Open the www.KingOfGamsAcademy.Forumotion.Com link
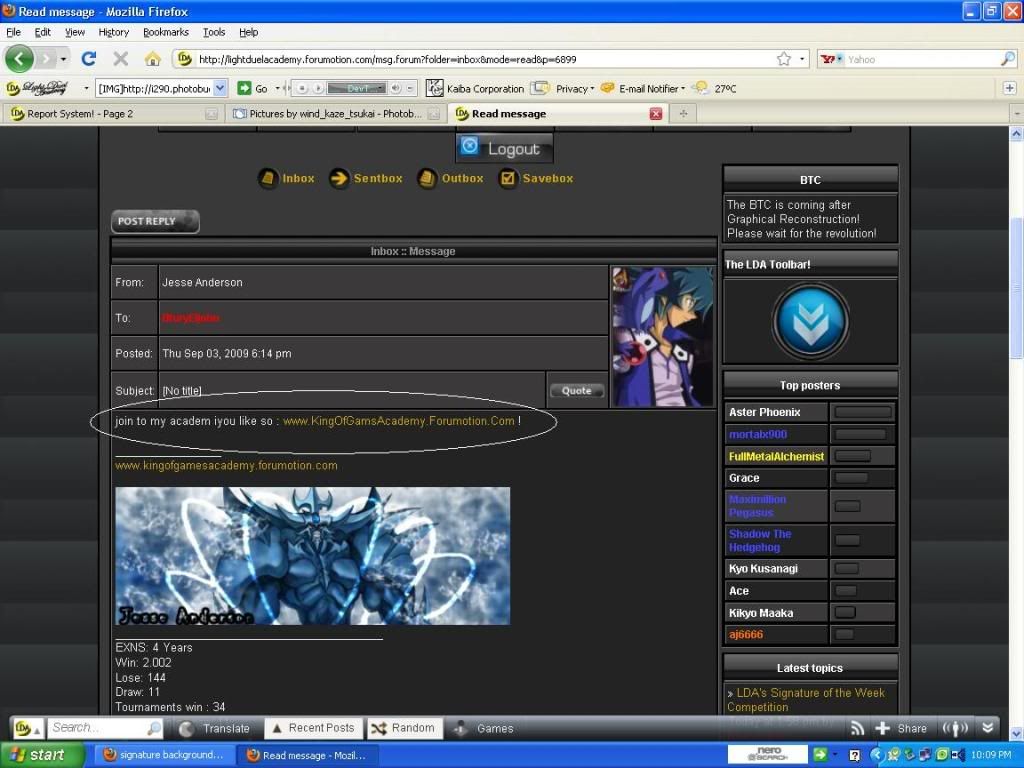1024x768 pixels. pos(398,421)
